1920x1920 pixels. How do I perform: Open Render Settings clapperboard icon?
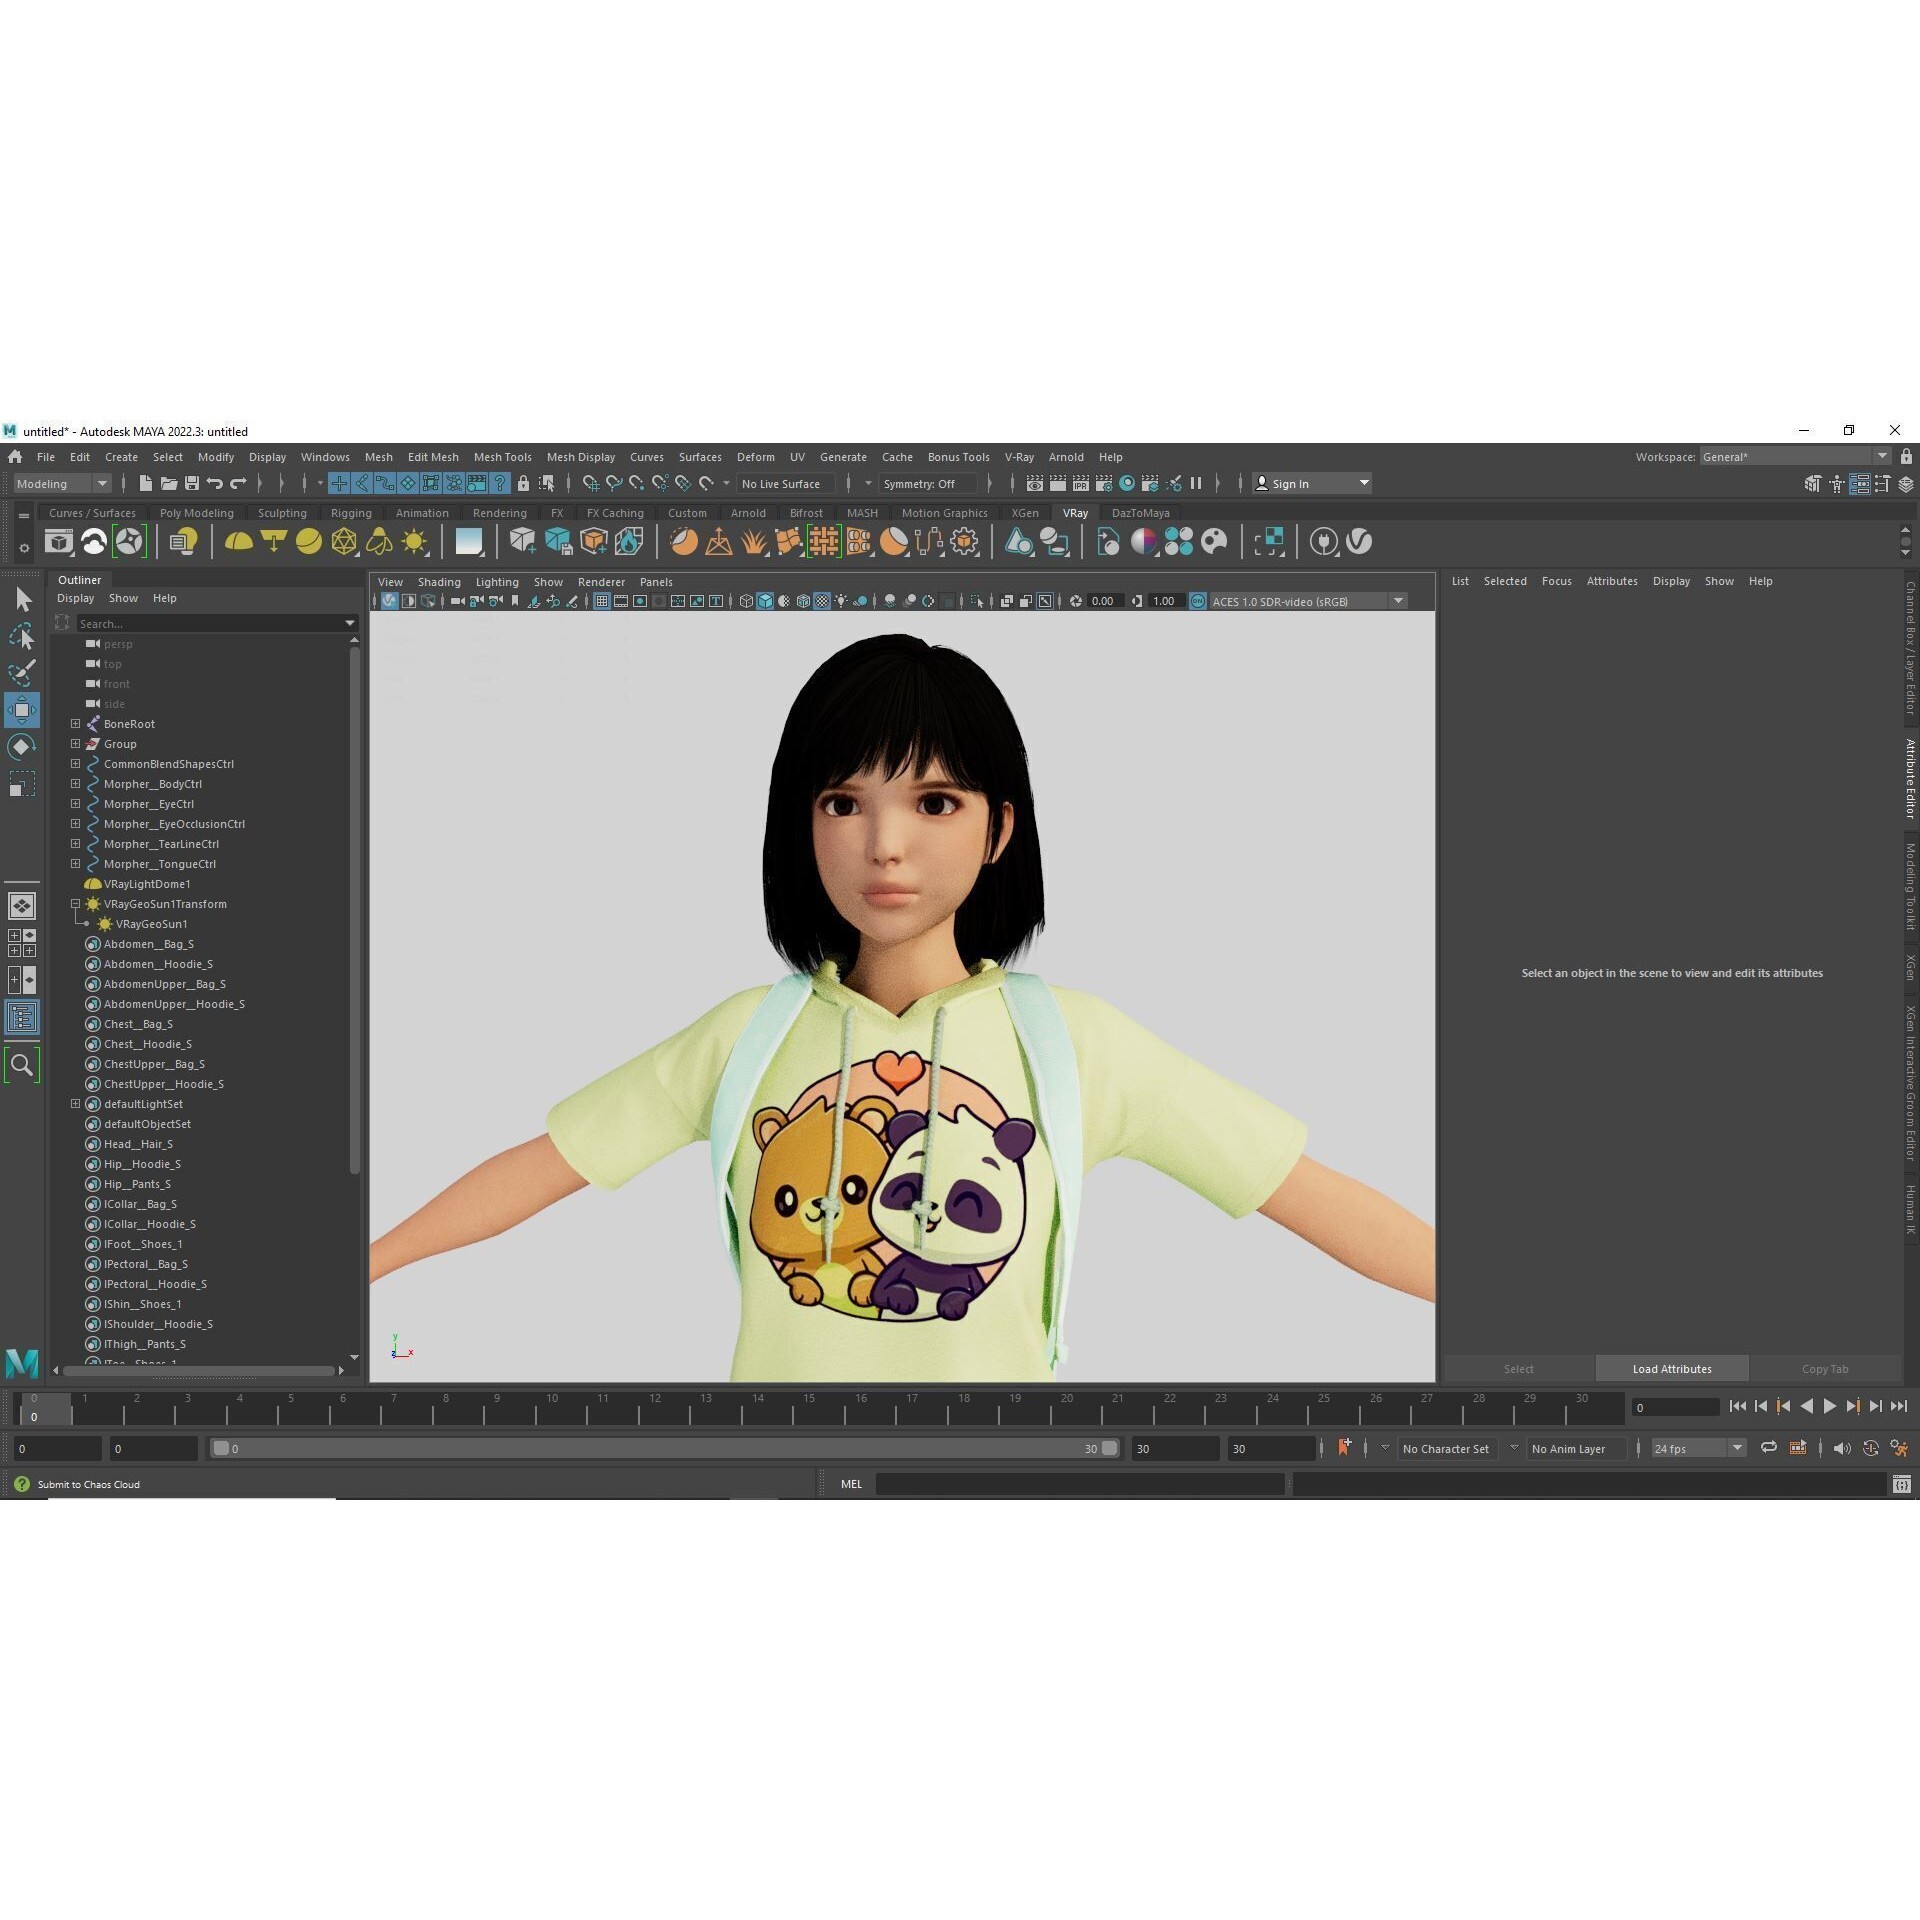click(1104, 484)
